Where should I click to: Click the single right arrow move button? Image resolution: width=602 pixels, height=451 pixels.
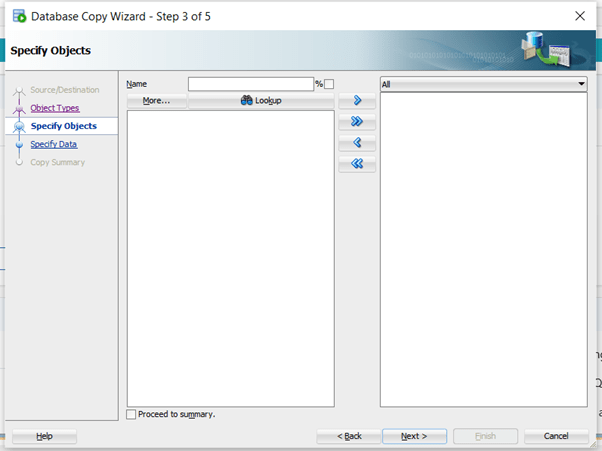tap(357, 101)
